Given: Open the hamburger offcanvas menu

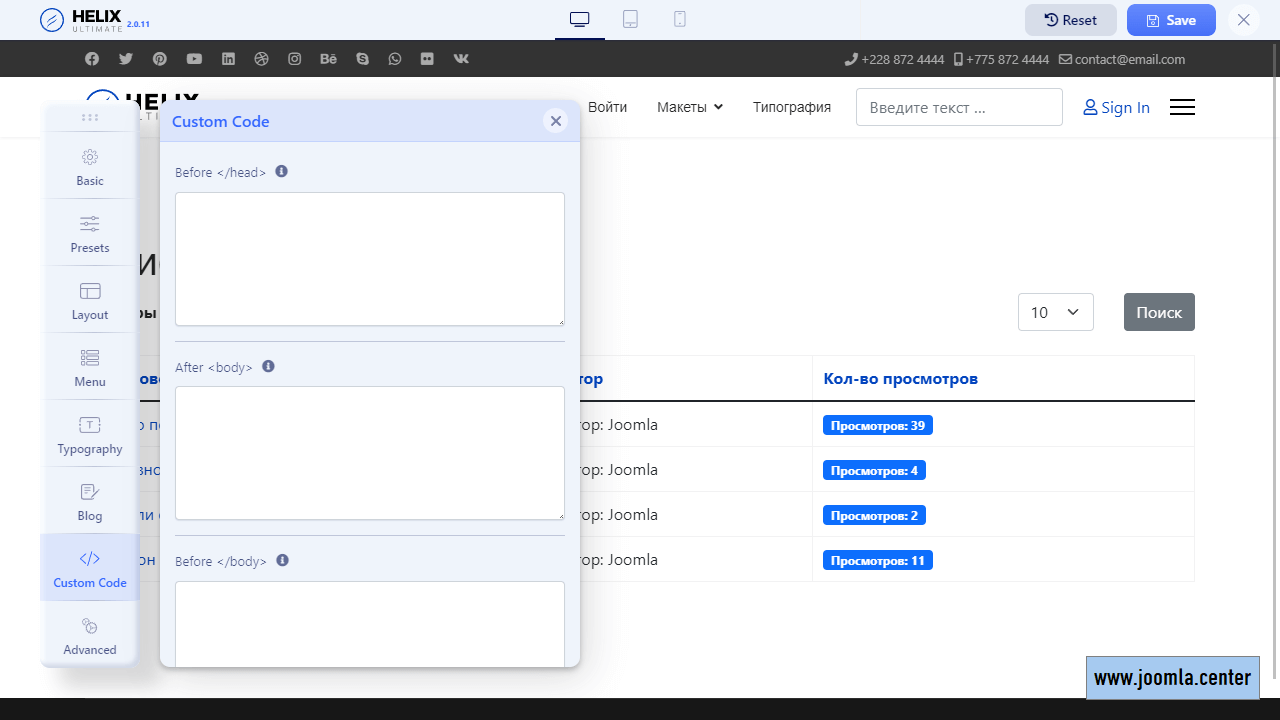Looking at the screenshot, I should 1182,107.
